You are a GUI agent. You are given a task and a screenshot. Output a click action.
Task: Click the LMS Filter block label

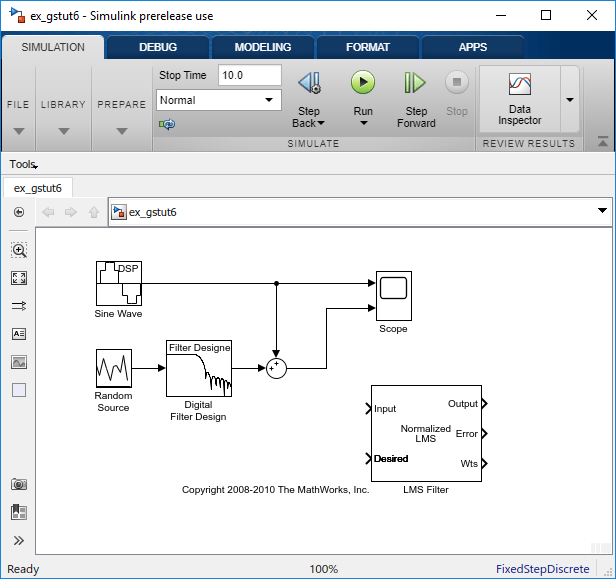click(x=426, y=490)
